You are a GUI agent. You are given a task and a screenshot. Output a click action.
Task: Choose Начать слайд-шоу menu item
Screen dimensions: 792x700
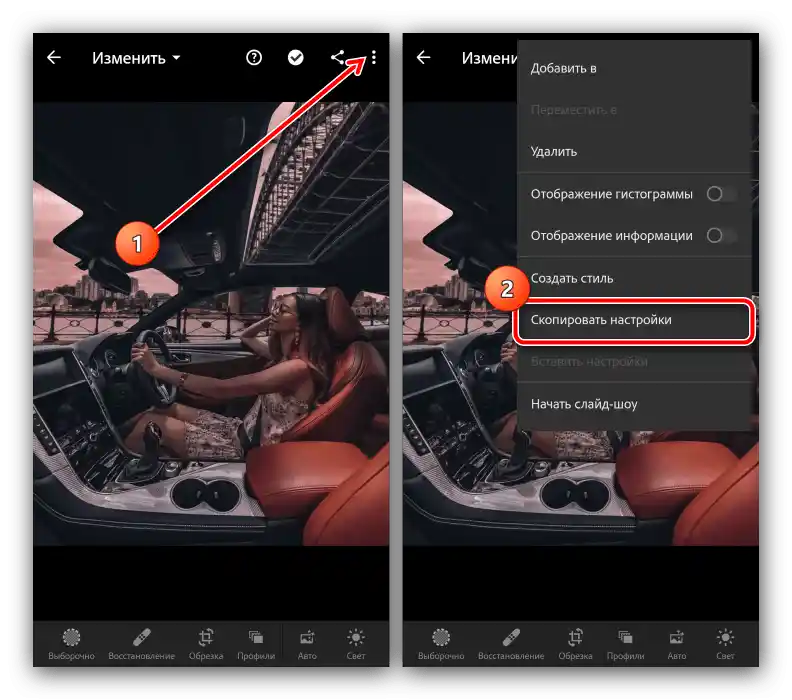click(634, 404)
